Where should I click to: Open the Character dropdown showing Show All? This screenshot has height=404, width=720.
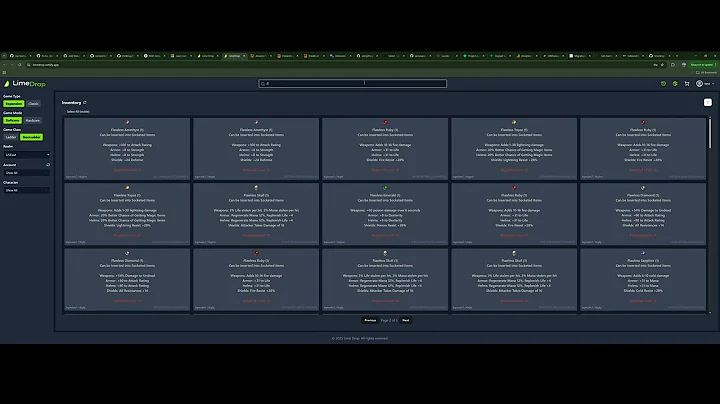tap(27, 190)
